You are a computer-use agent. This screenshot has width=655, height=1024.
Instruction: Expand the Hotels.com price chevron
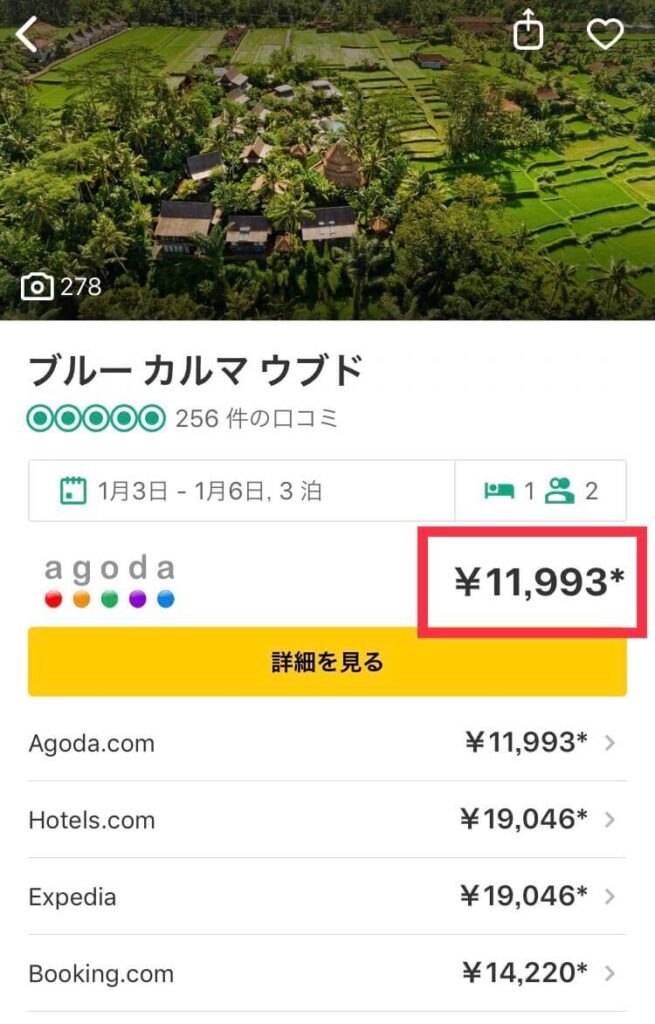(x=610, y=820)
